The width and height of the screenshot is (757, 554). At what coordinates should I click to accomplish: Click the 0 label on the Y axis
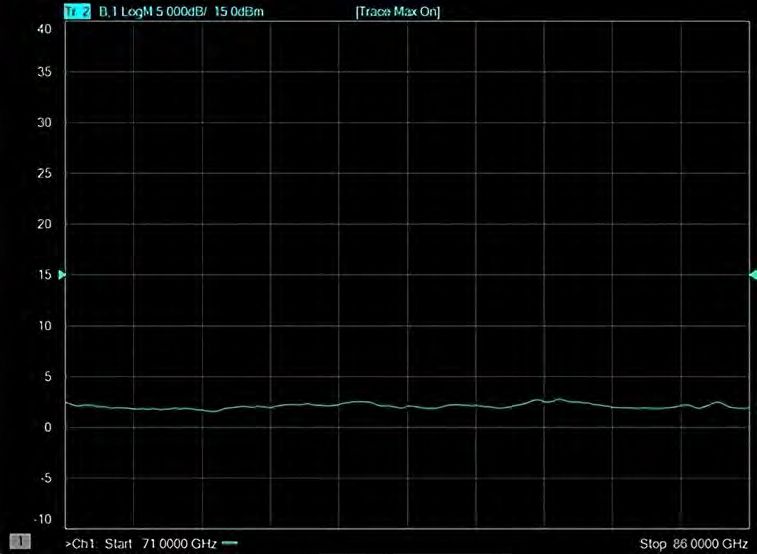47,428
